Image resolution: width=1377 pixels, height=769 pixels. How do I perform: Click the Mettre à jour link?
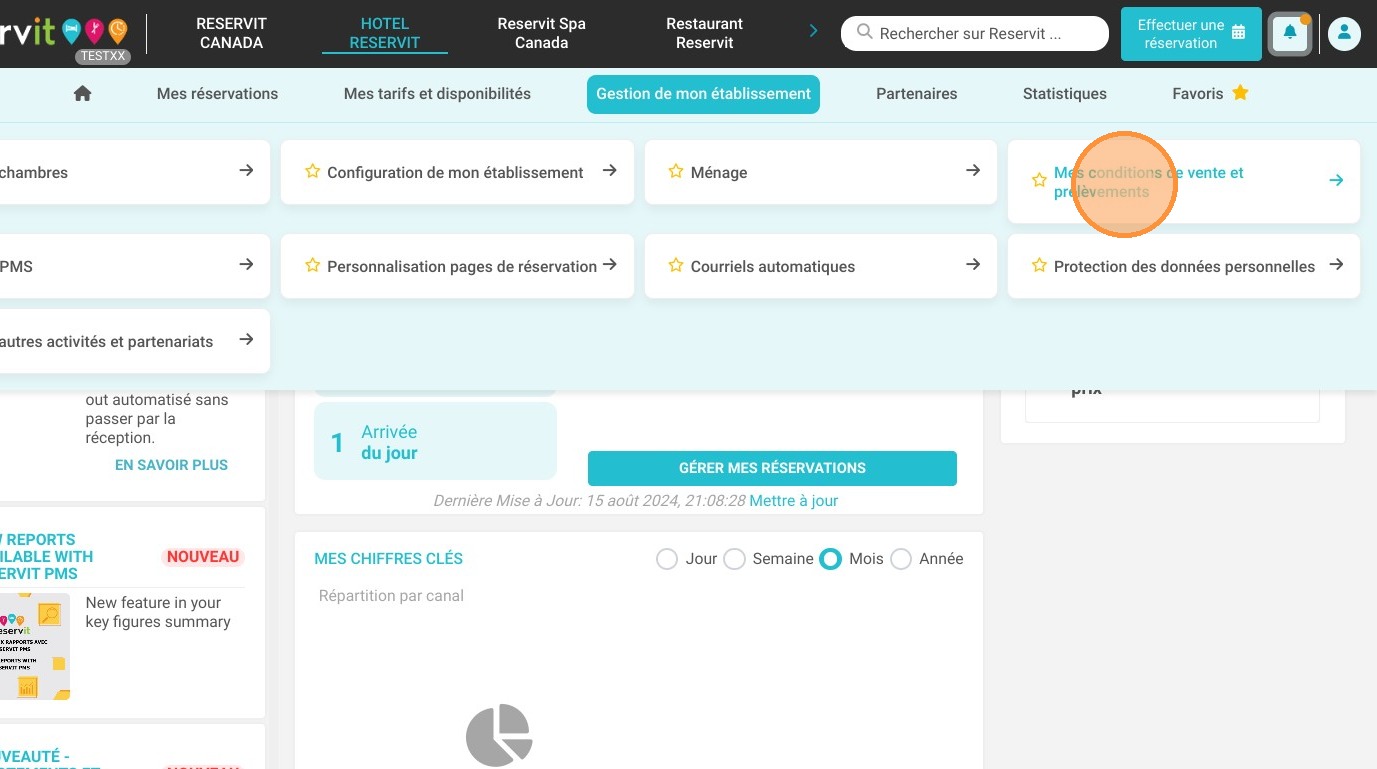[x=794, y=500]
